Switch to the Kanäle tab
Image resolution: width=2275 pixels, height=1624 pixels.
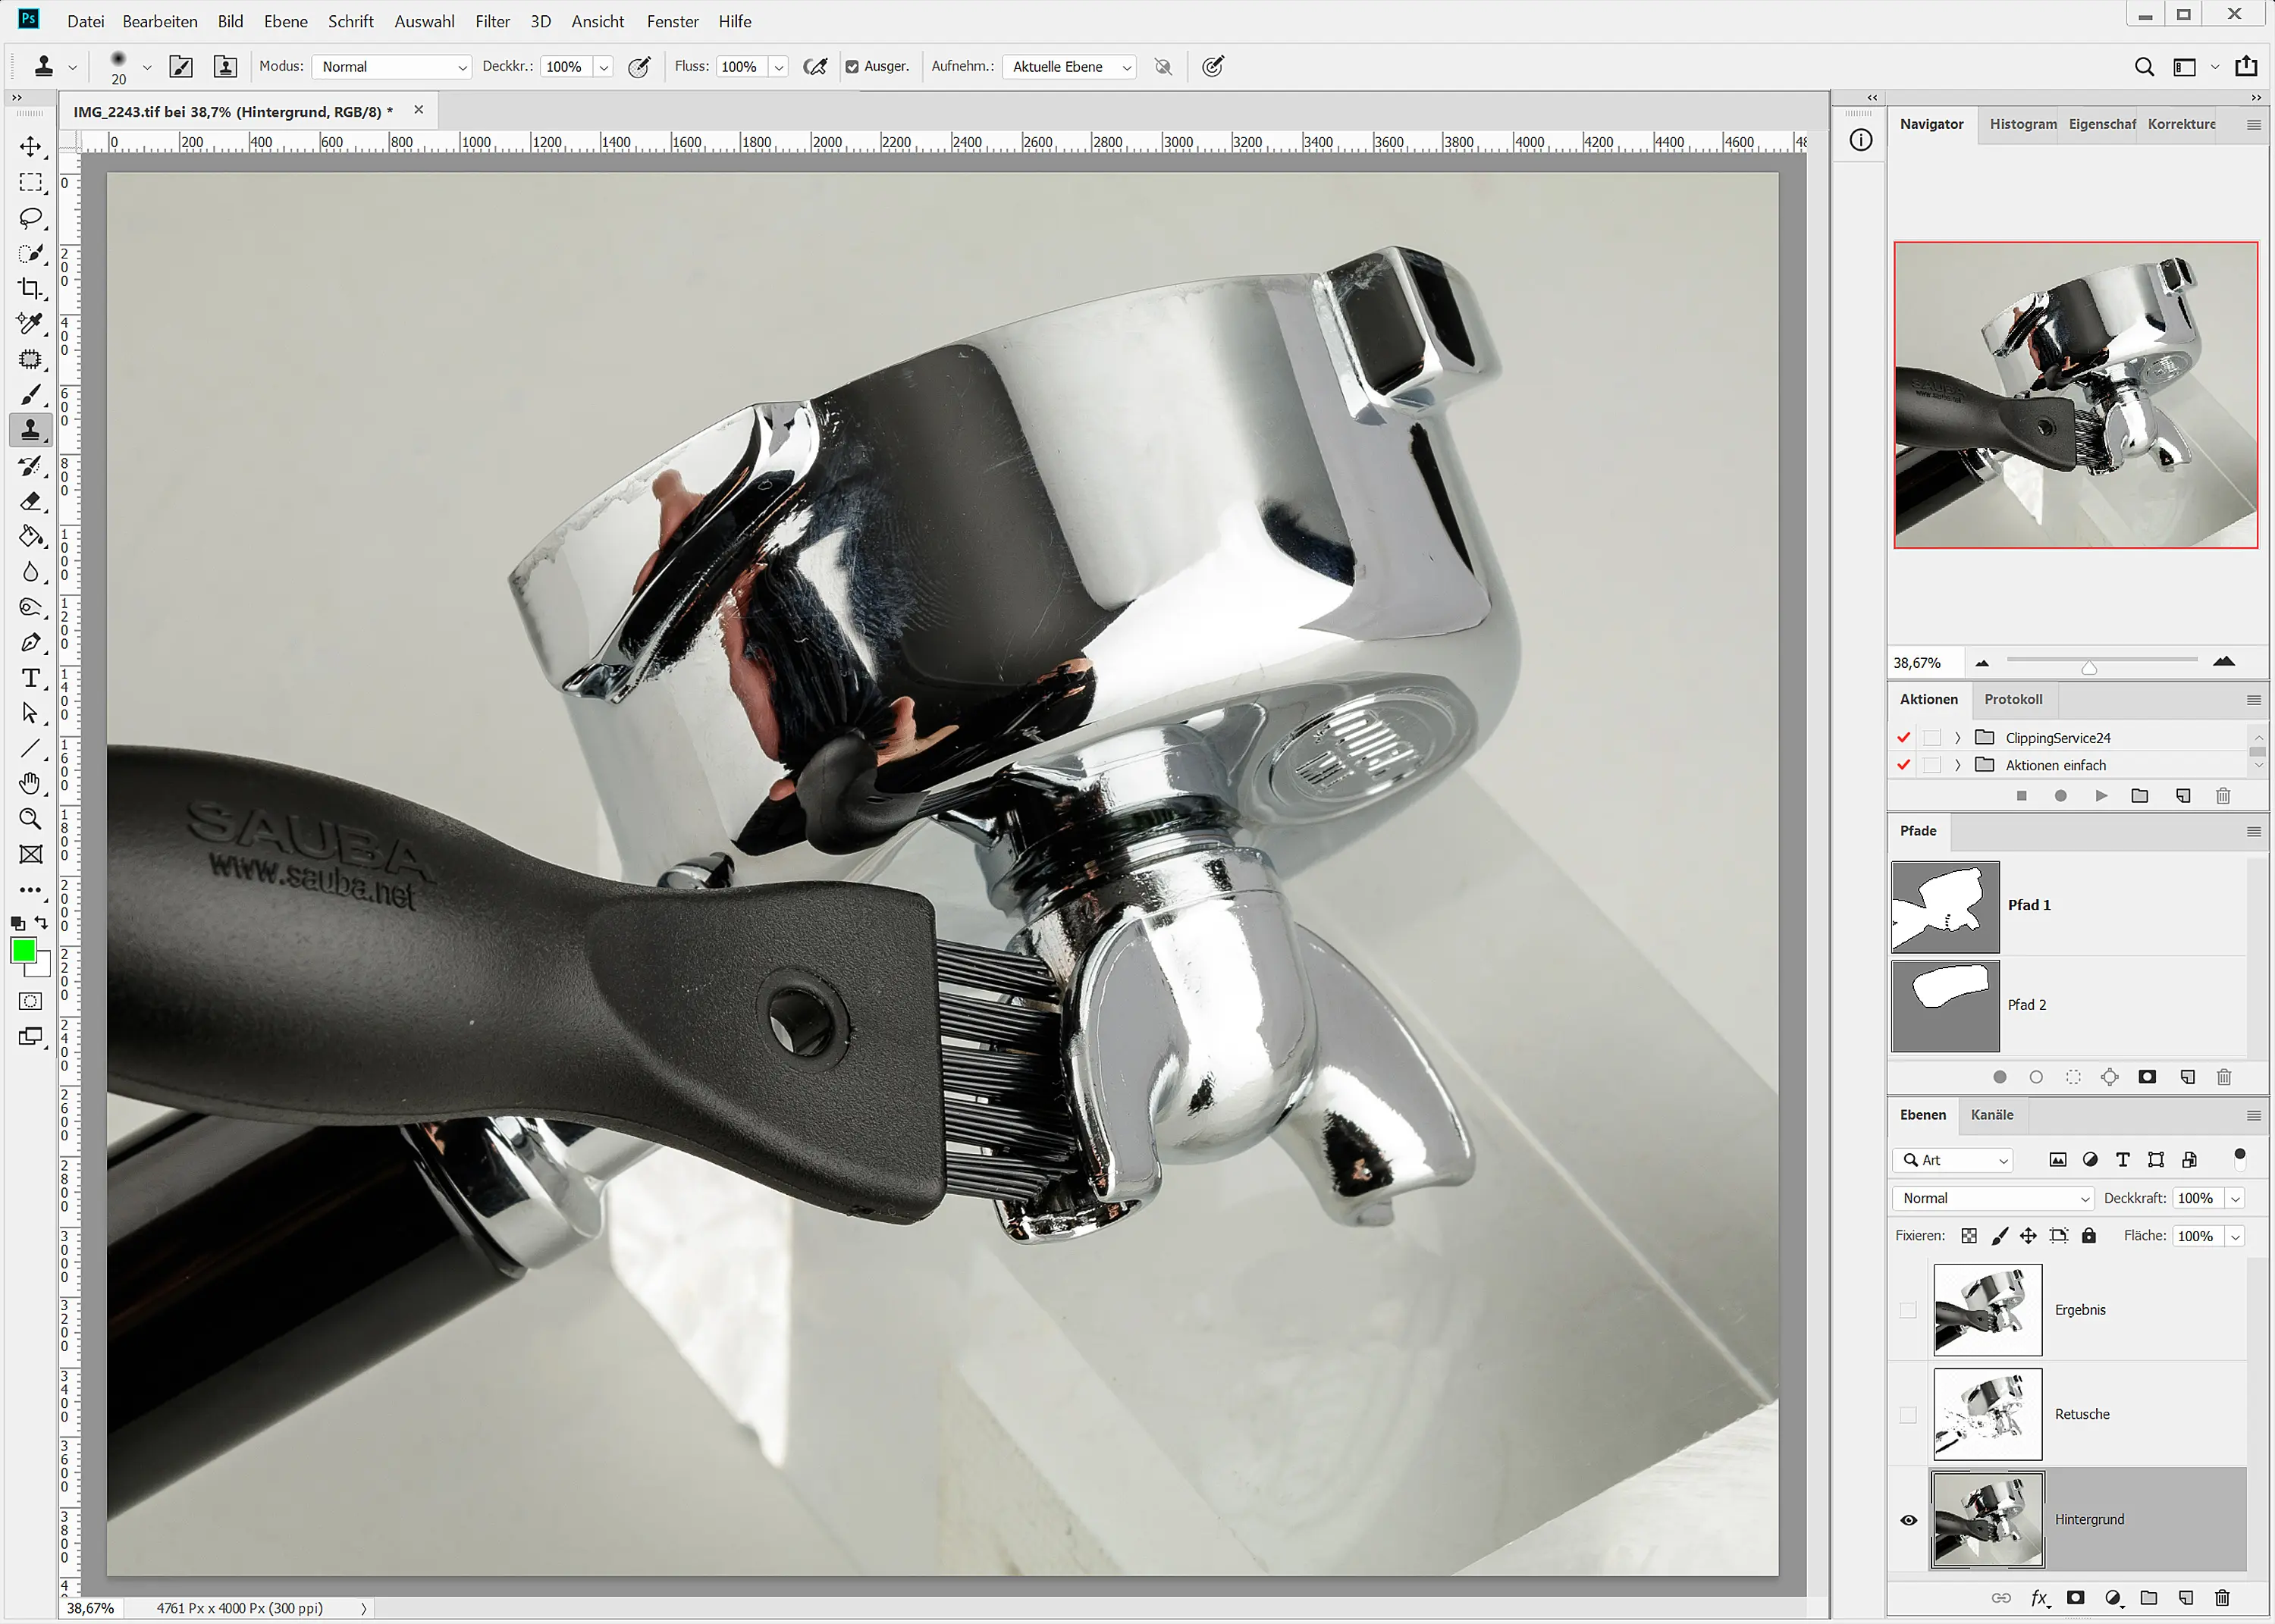(x=1992, y=1115)
